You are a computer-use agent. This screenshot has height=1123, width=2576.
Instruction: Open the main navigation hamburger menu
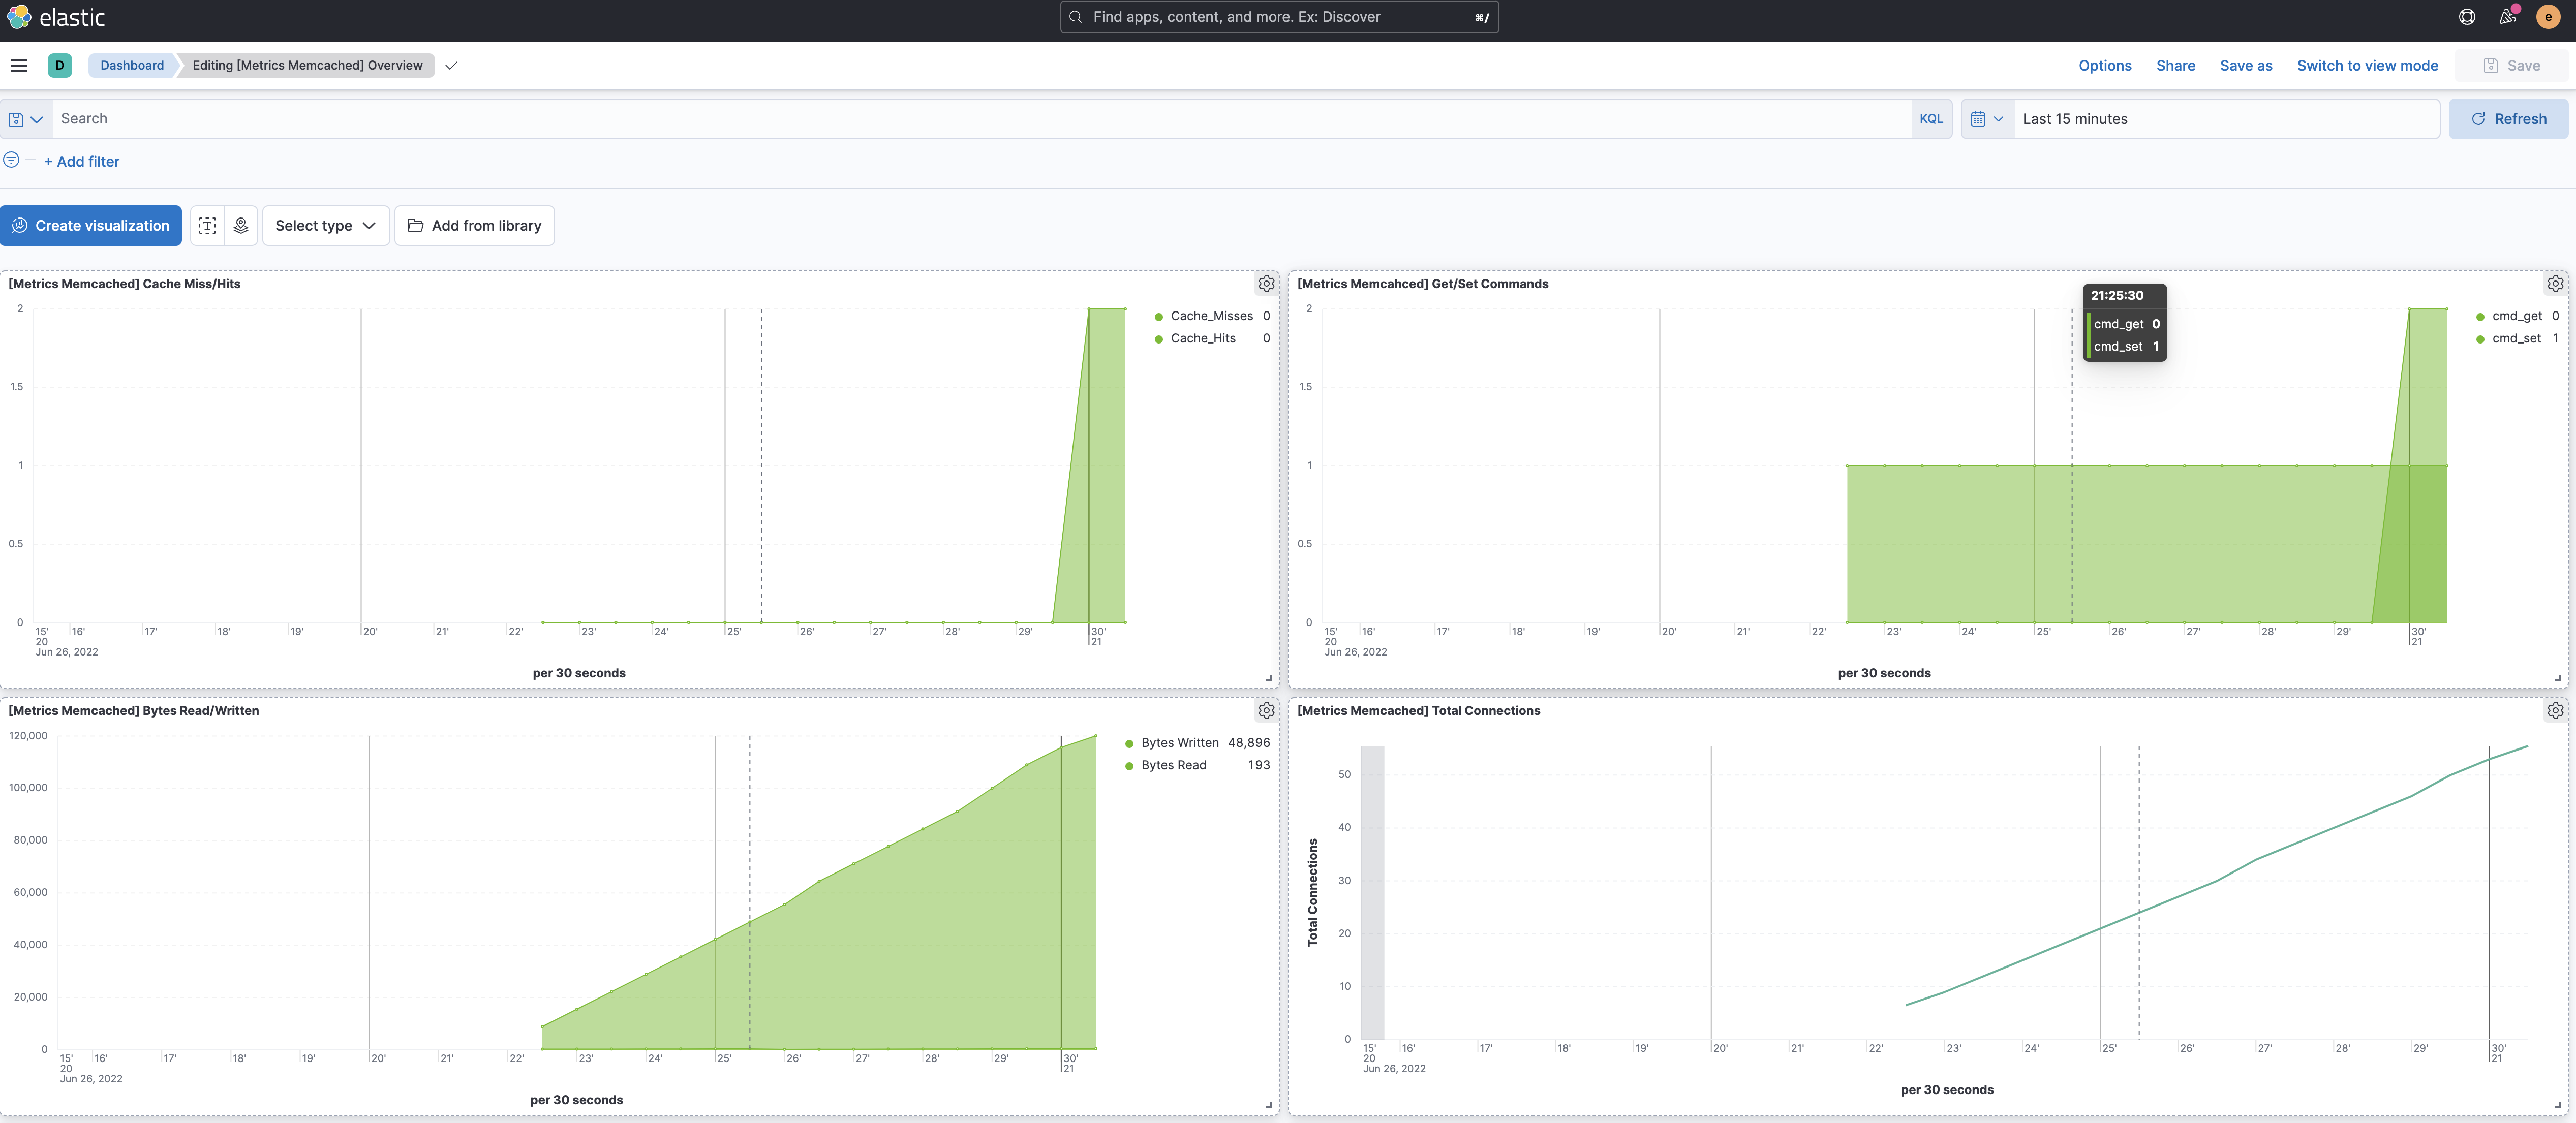20,65
